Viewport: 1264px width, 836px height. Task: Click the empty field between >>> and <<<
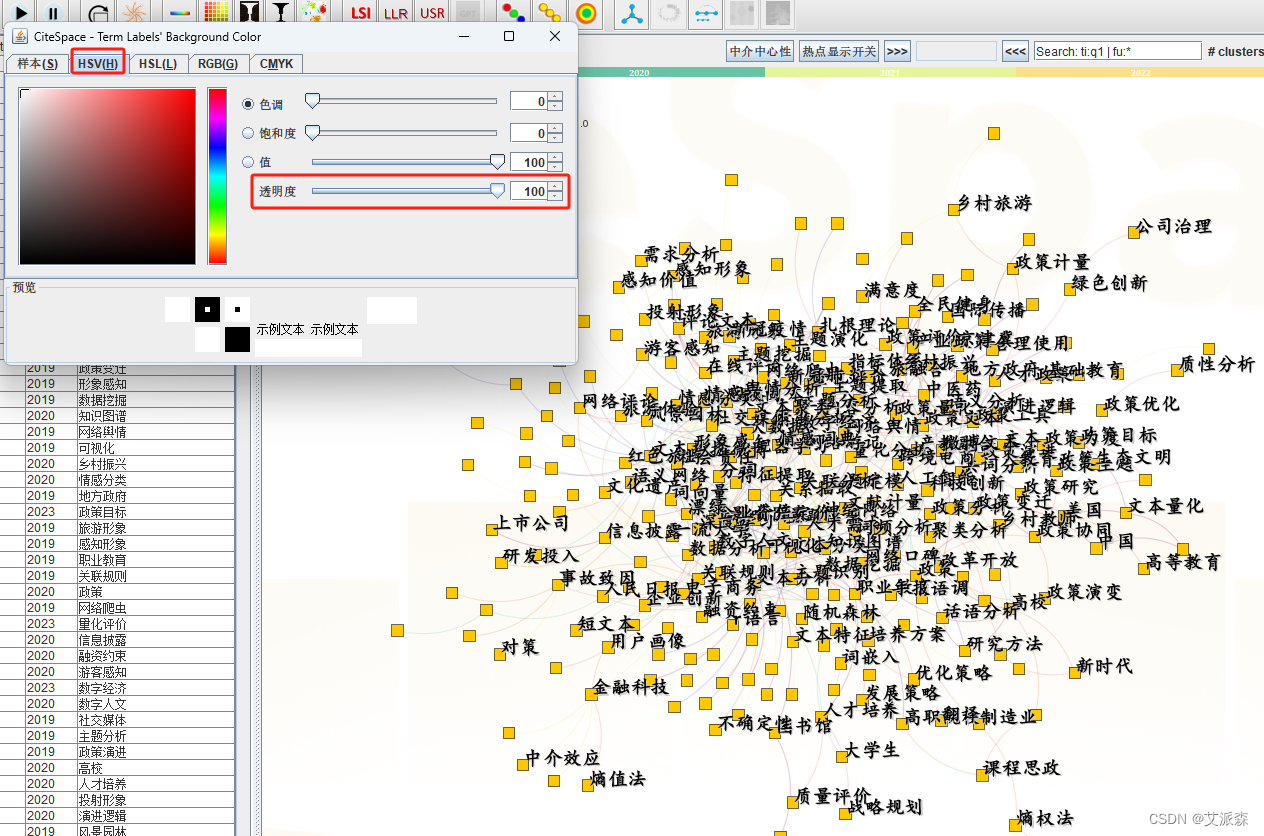(x=956, y=51)
